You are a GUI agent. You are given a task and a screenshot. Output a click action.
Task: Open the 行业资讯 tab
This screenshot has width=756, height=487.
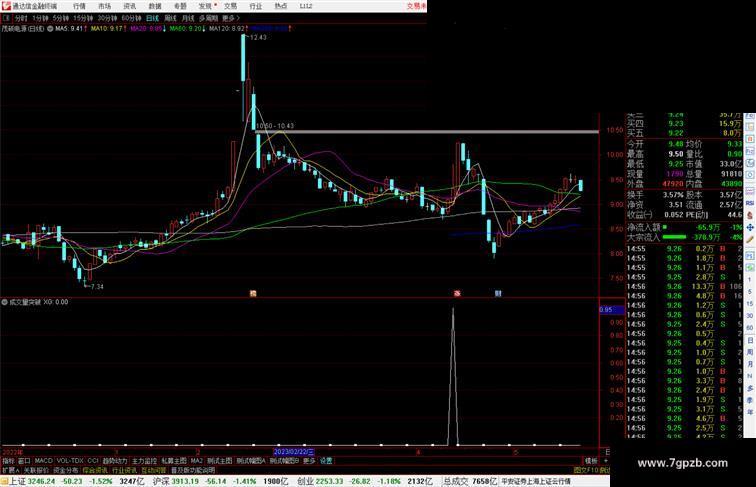124,470
